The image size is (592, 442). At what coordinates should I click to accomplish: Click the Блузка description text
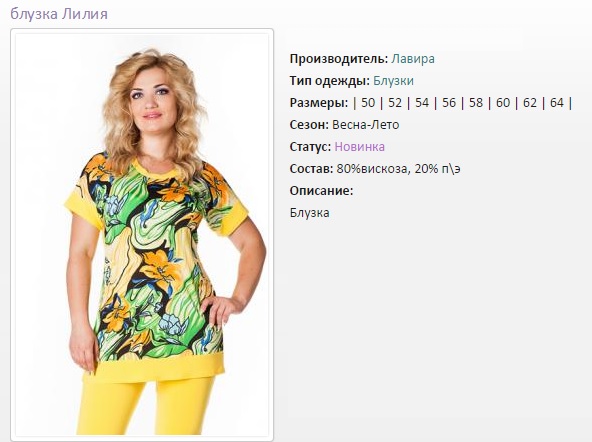pyautogui.click(x=310, y=213)
